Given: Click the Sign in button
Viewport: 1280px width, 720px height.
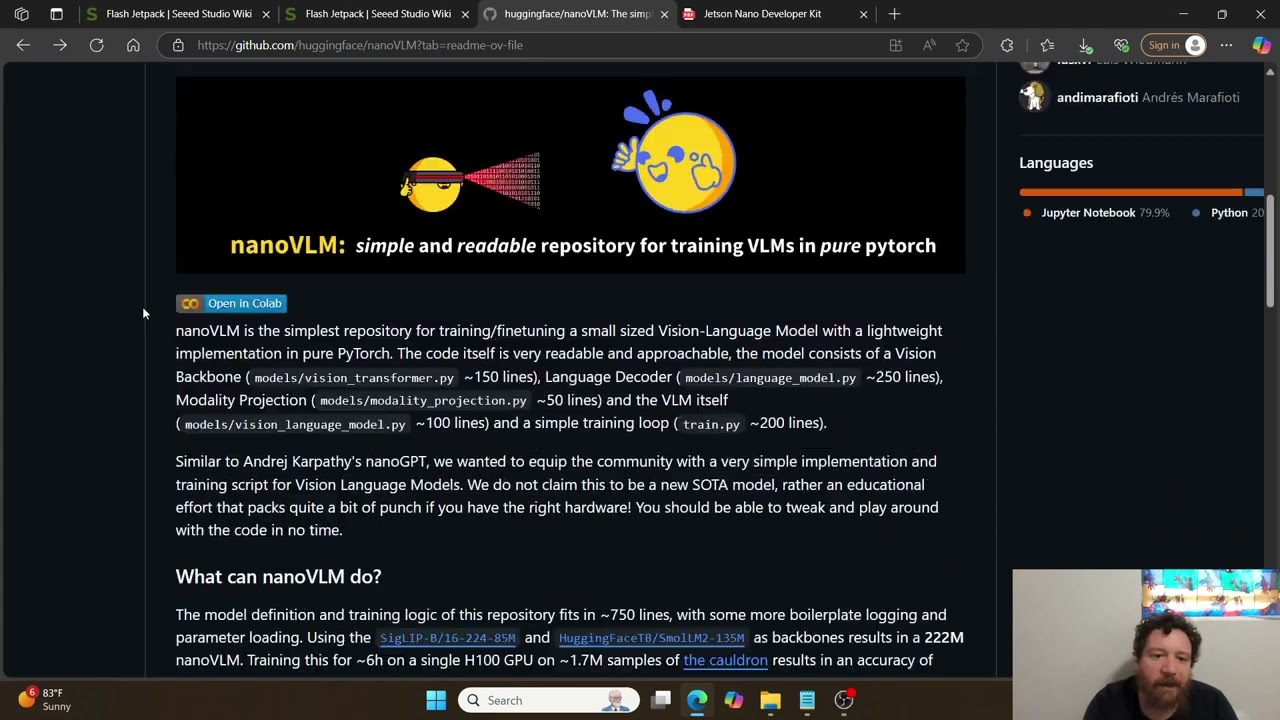Looking at the screenshot, I should pyautogui.click(x=1174, y=45).
